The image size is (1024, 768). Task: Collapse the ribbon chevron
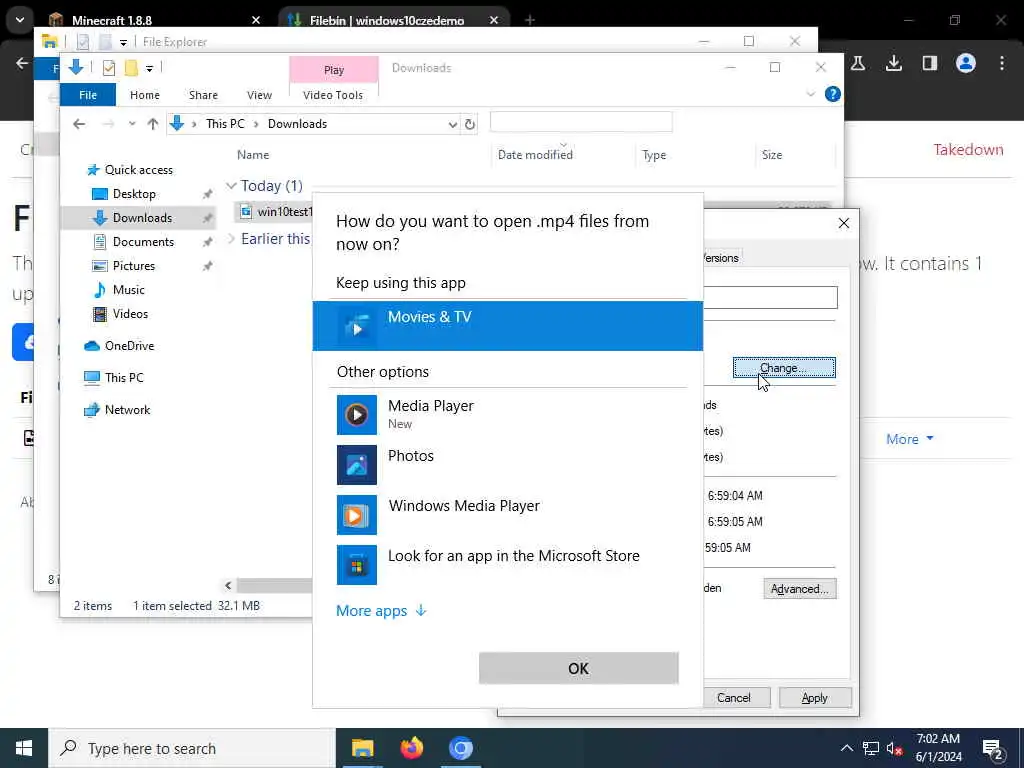810,94
